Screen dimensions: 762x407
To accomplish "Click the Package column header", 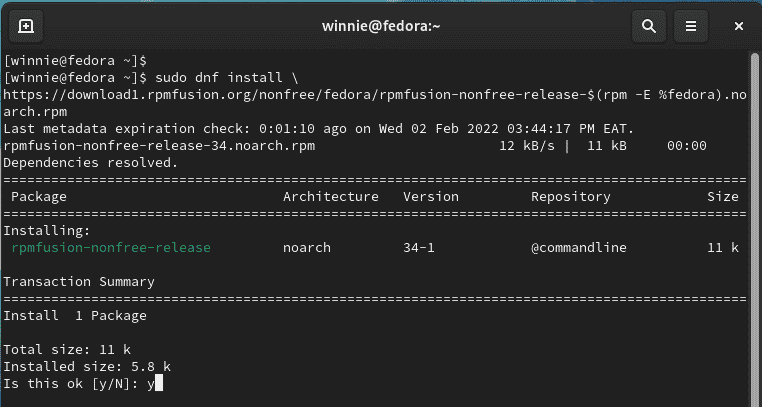I will tap(39, 197).
